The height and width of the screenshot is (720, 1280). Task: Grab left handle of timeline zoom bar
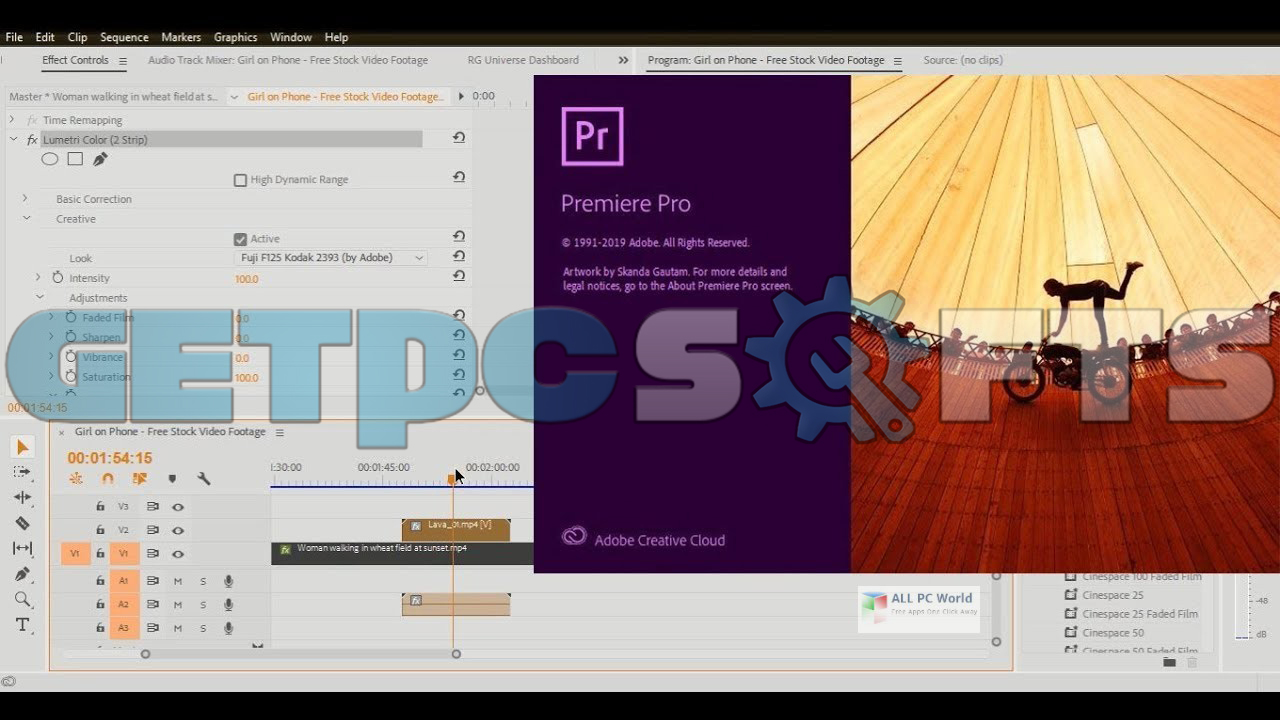coord(145,654)
